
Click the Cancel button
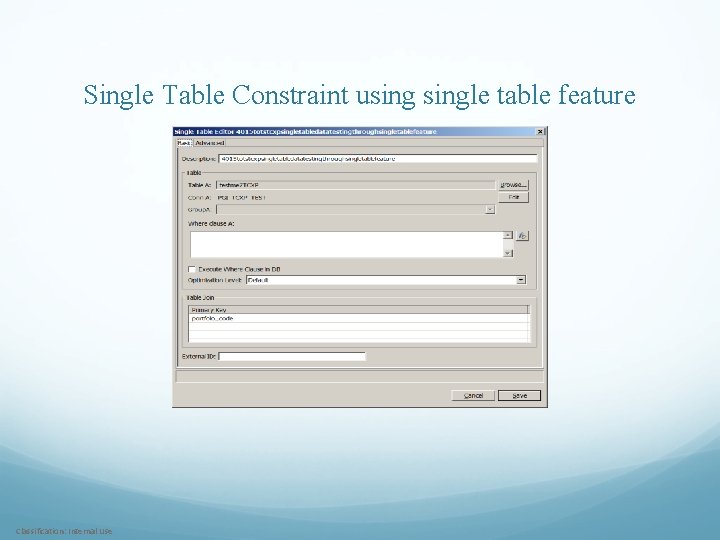[473, 395]
